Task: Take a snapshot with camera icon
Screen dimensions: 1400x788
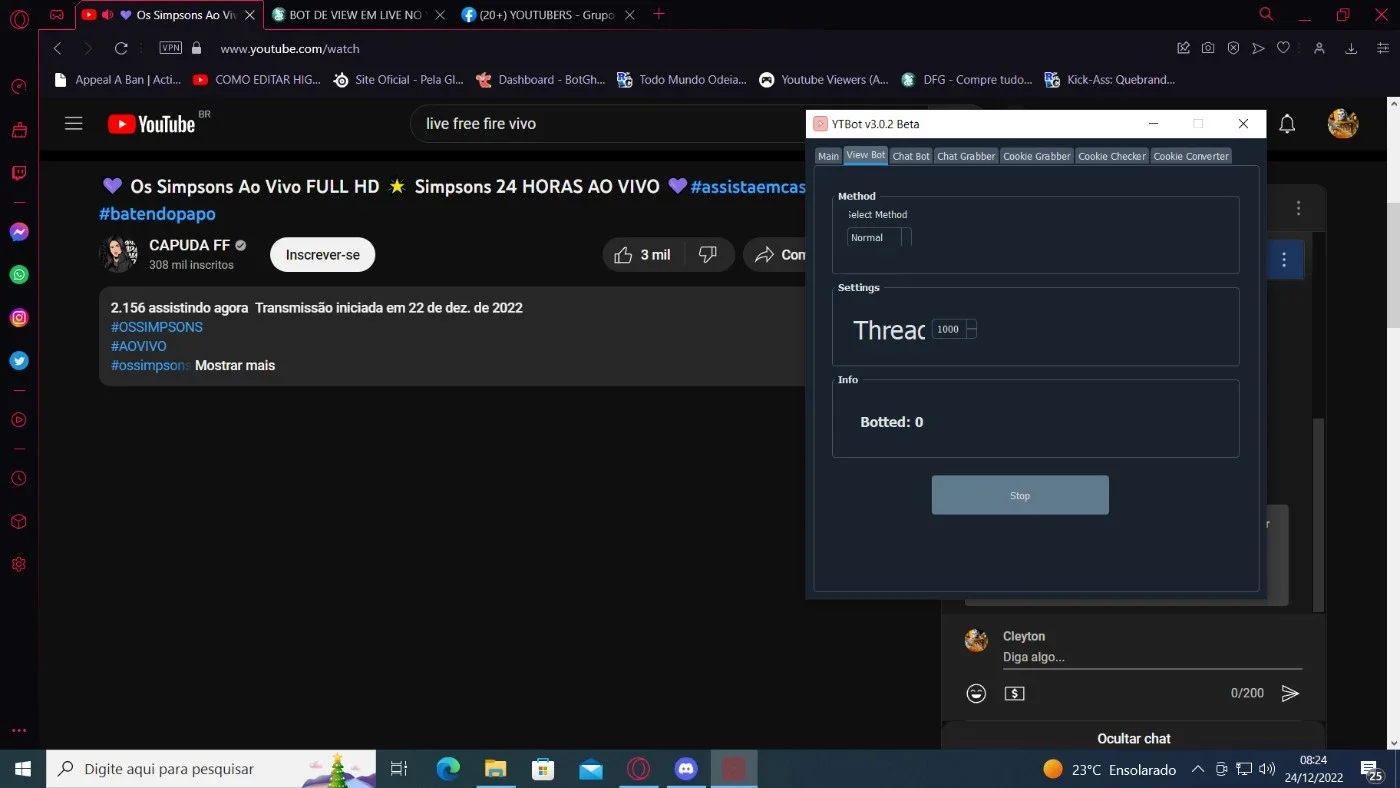Action: tap(1208, 48)
